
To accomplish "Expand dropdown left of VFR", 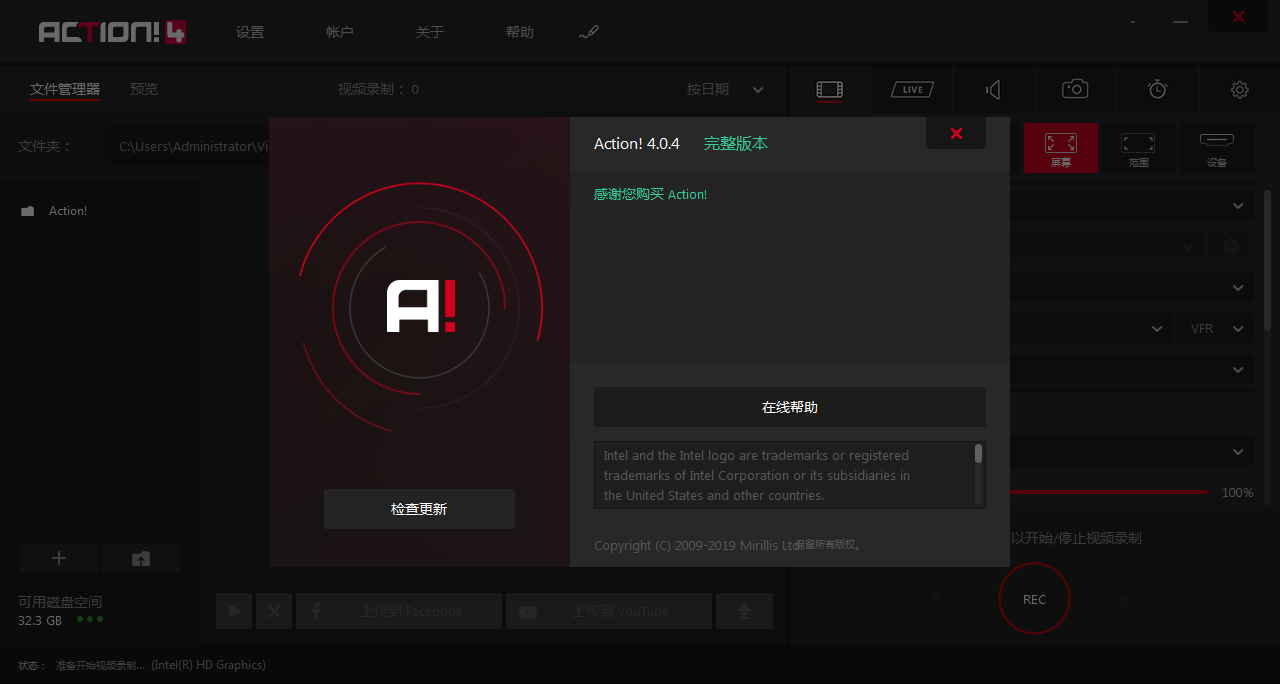I will pos(1158,328).
